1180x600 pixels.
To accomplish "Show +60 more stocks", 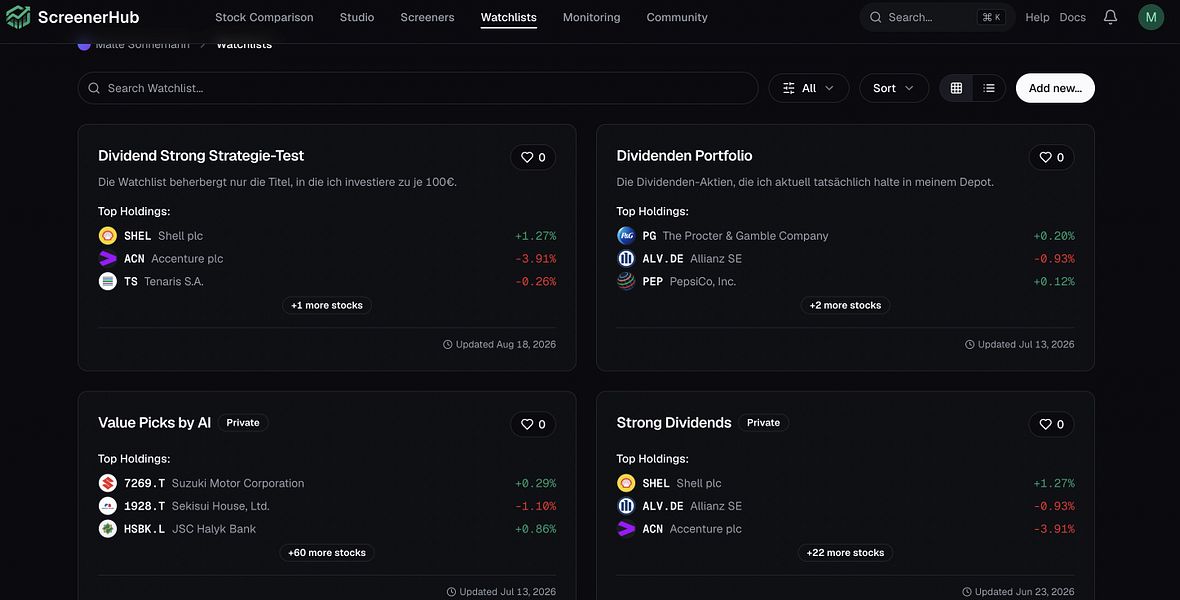I will [327, 553].
